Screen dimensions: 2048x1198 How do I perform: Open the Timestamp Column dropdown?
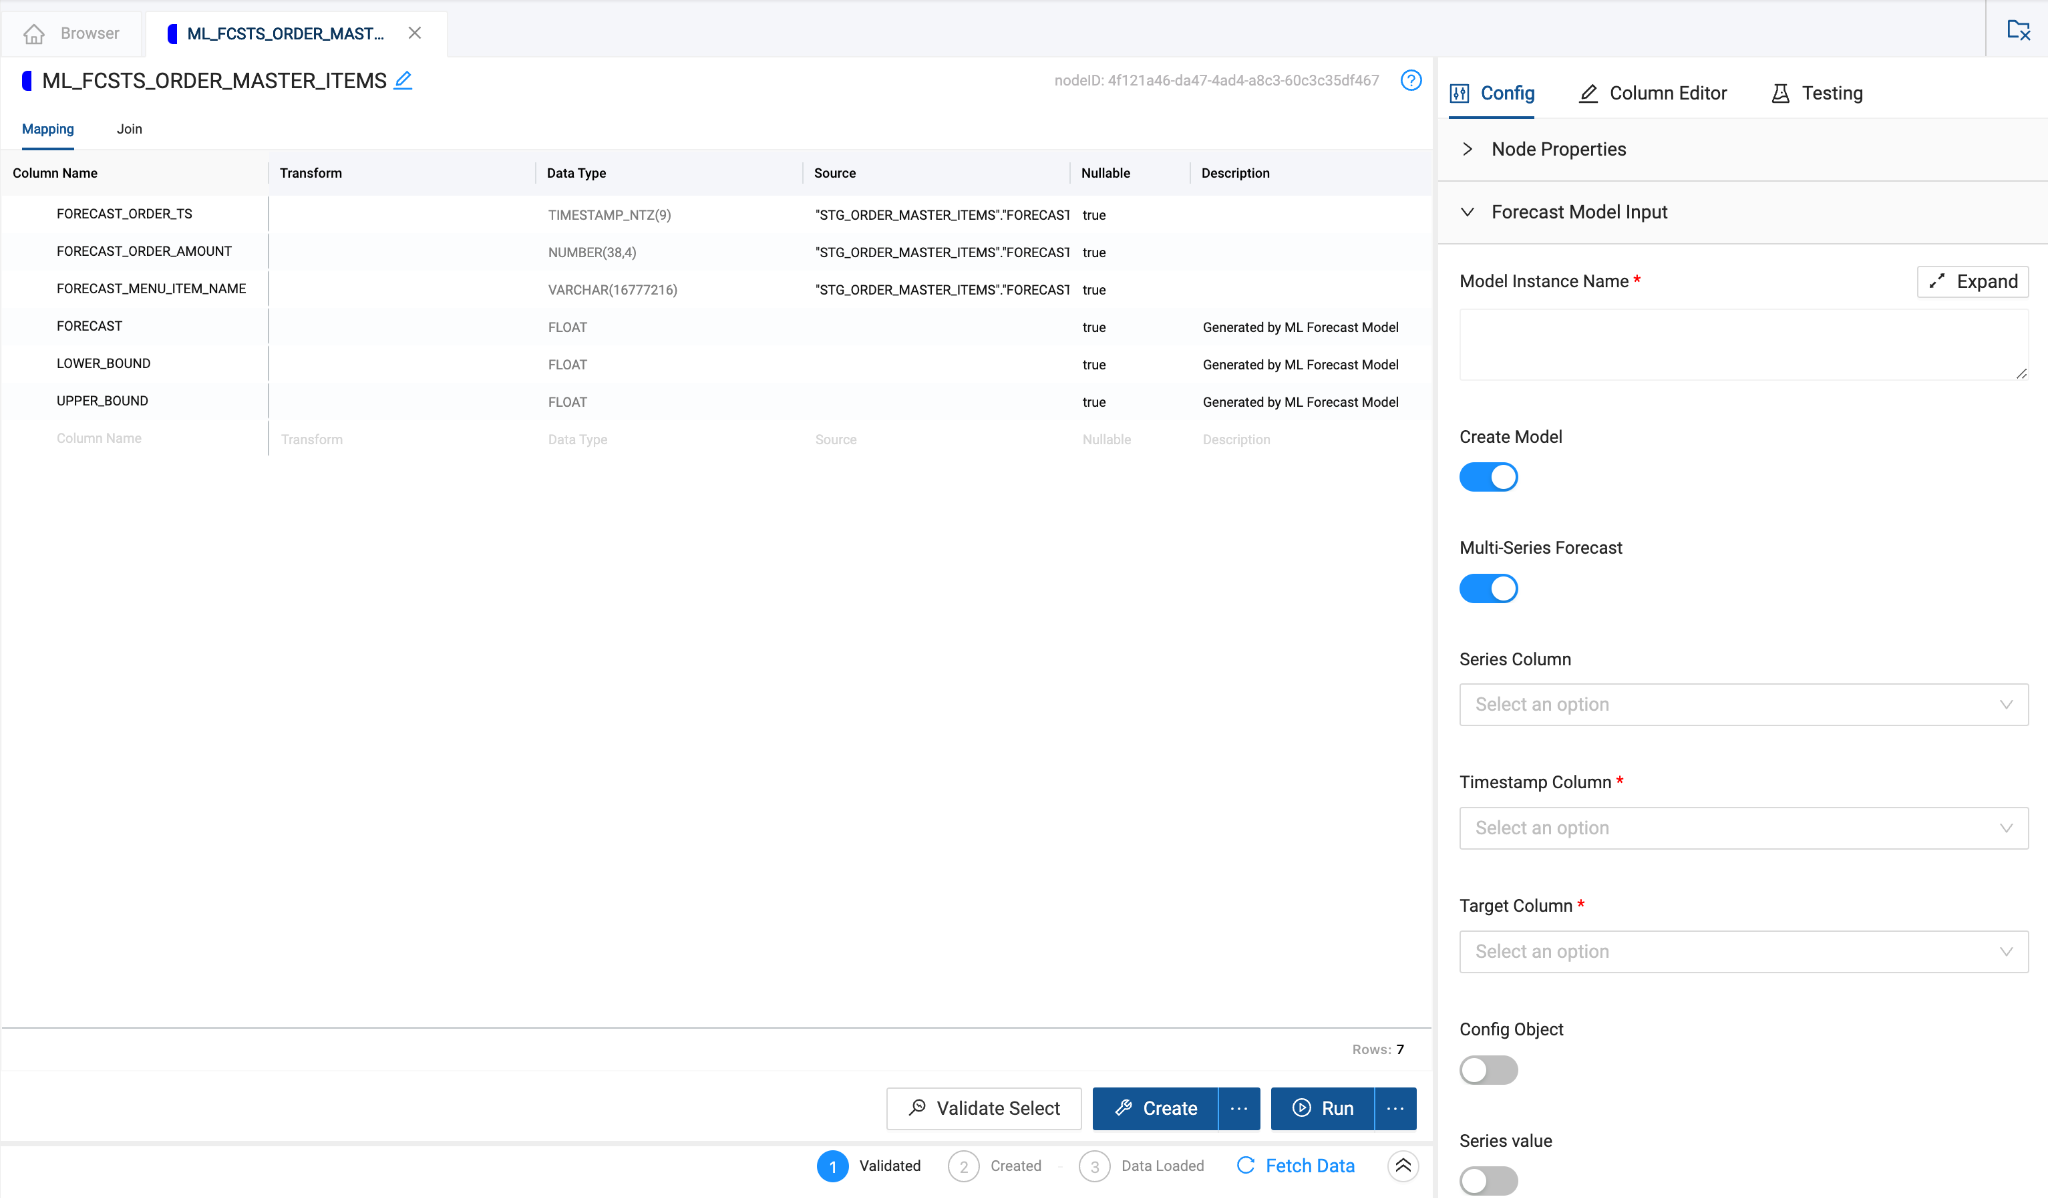point(1744,828)
